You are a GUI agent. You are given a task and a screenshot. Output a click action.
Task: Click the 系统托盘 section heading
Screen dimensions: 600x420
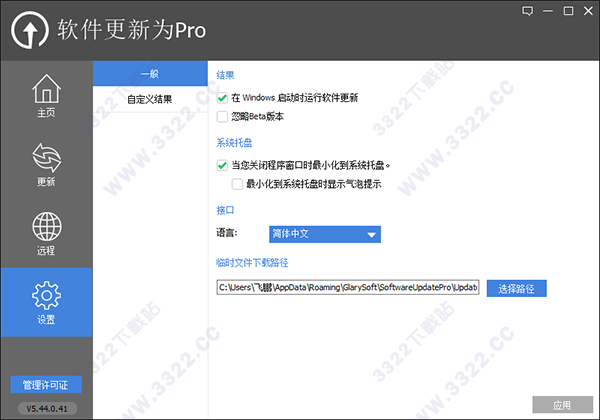tap(234, 143)
